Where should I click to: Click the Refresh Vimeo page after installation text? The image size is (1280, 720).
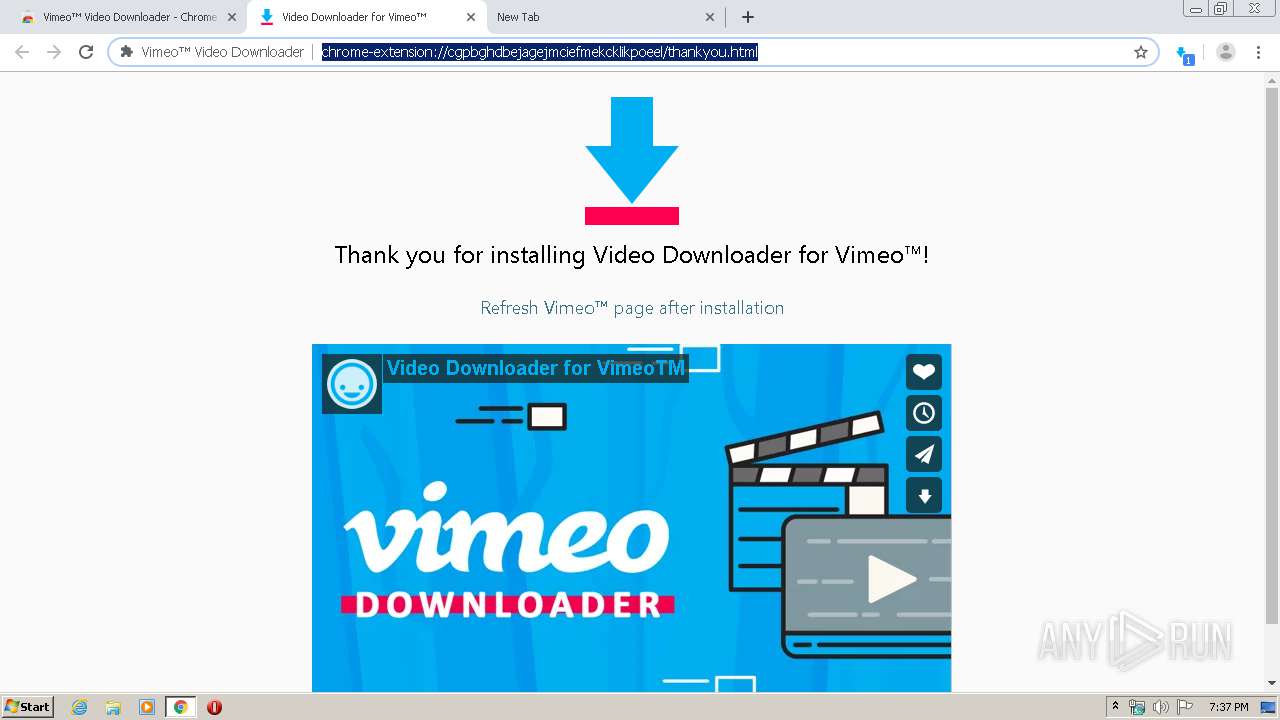pyautogui.click(x=632, y=308)
